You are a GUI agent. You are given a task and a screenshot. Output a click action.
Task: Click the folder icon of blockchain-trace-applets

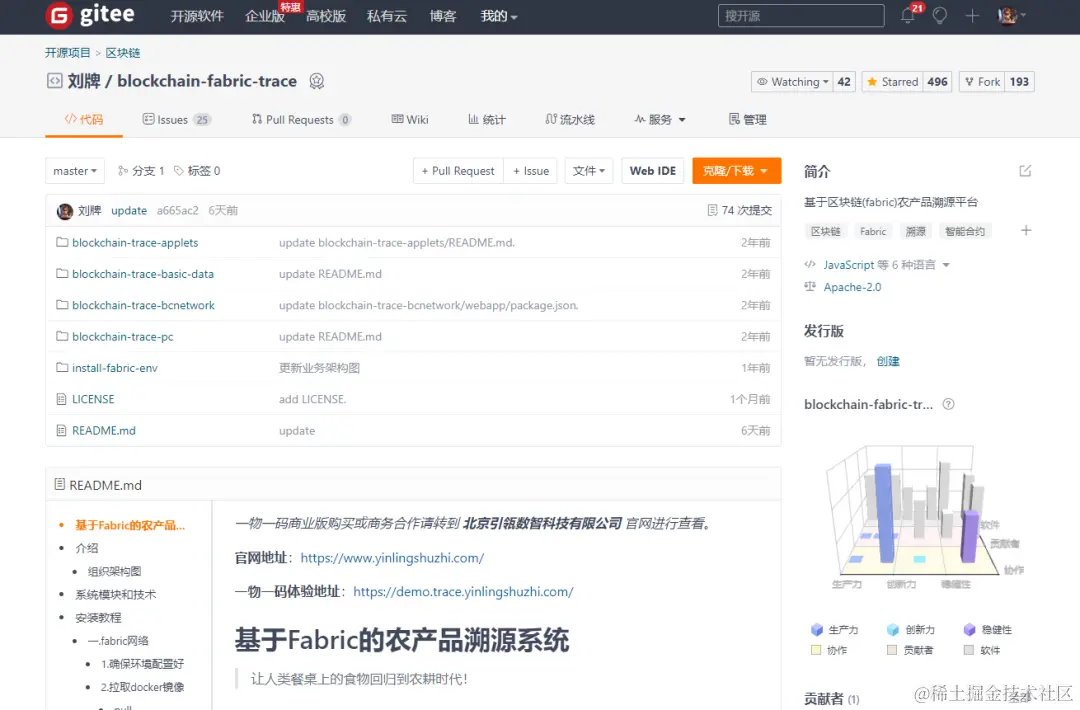click(x=62, y=242)
